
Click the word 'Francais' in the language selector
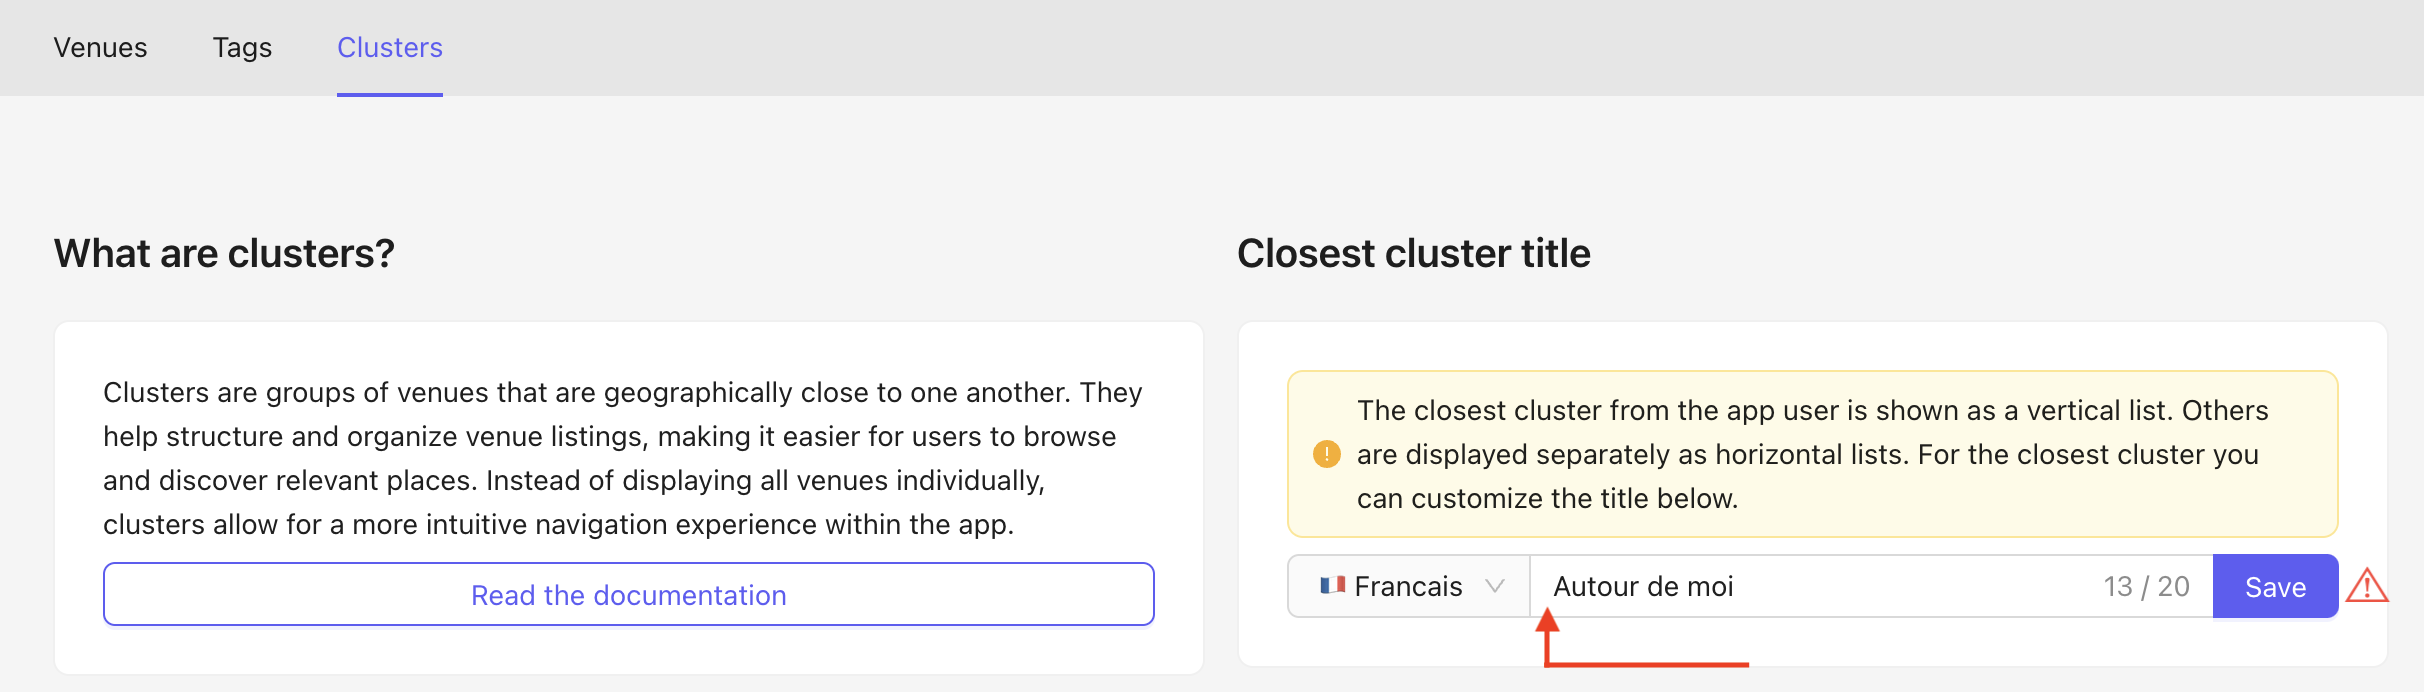coord(1408,586)
